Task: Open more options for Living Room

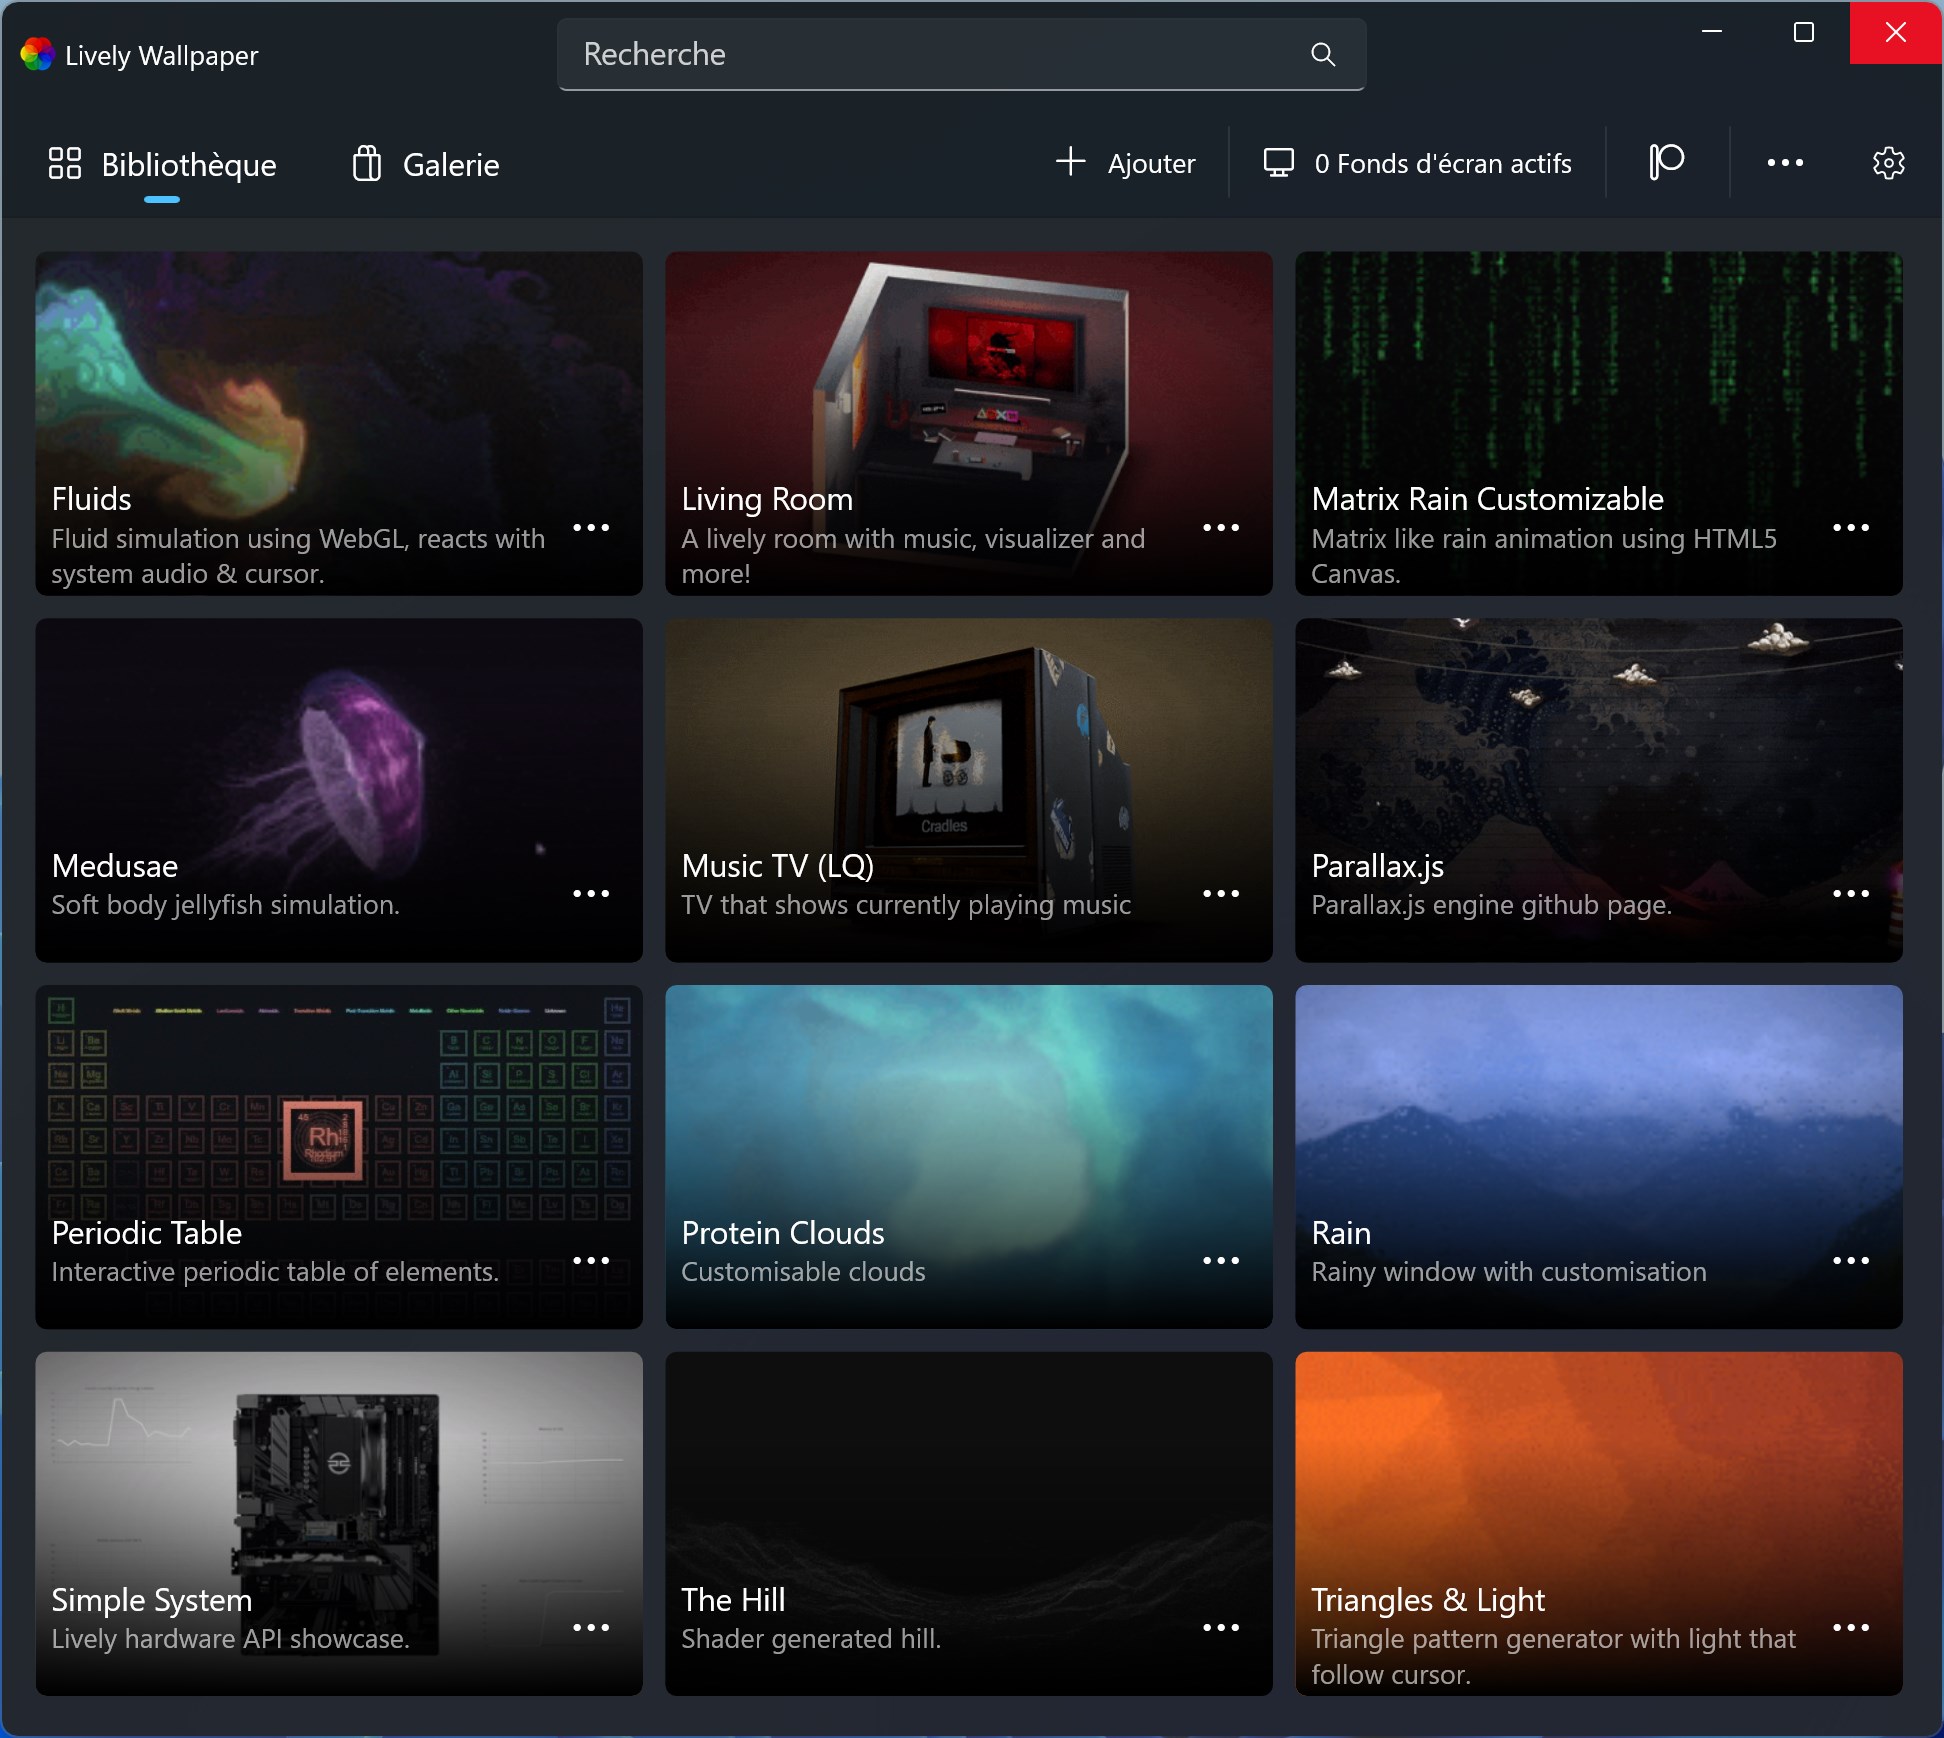Action: click(x=1221, y=527)
